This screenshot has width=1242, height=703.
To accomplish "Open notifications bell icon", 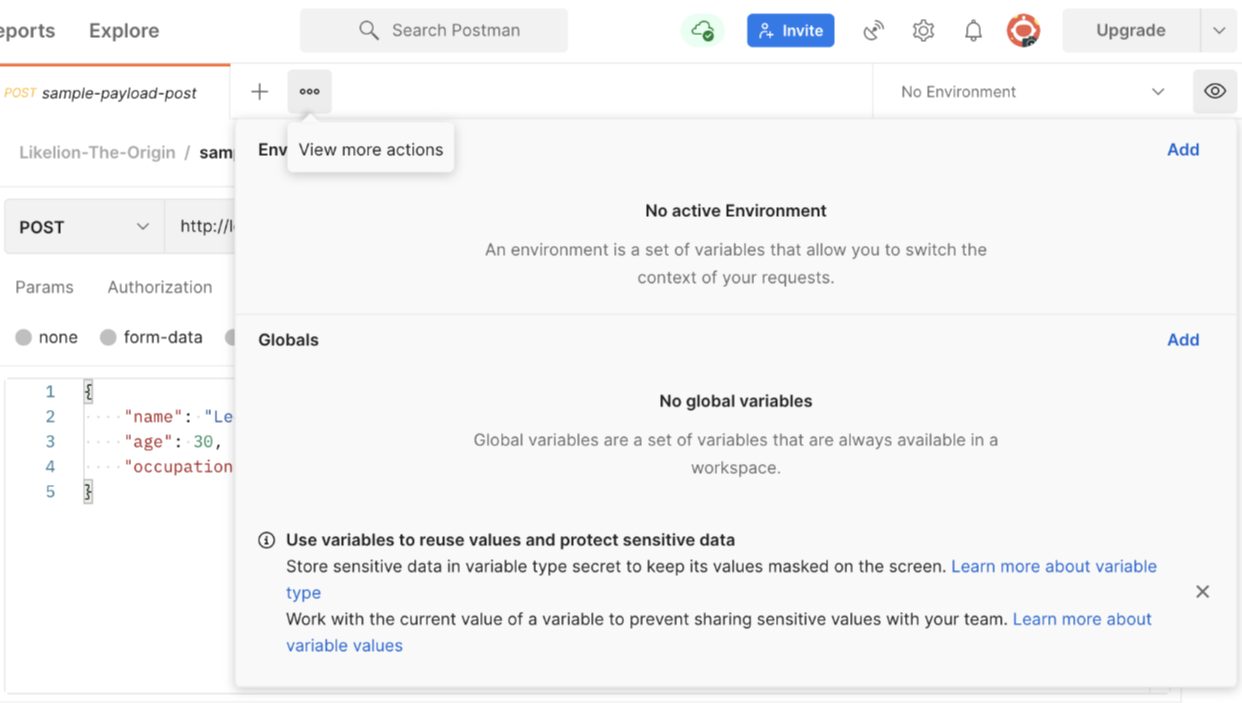I will pyautogui.click(x=973, y=31).
